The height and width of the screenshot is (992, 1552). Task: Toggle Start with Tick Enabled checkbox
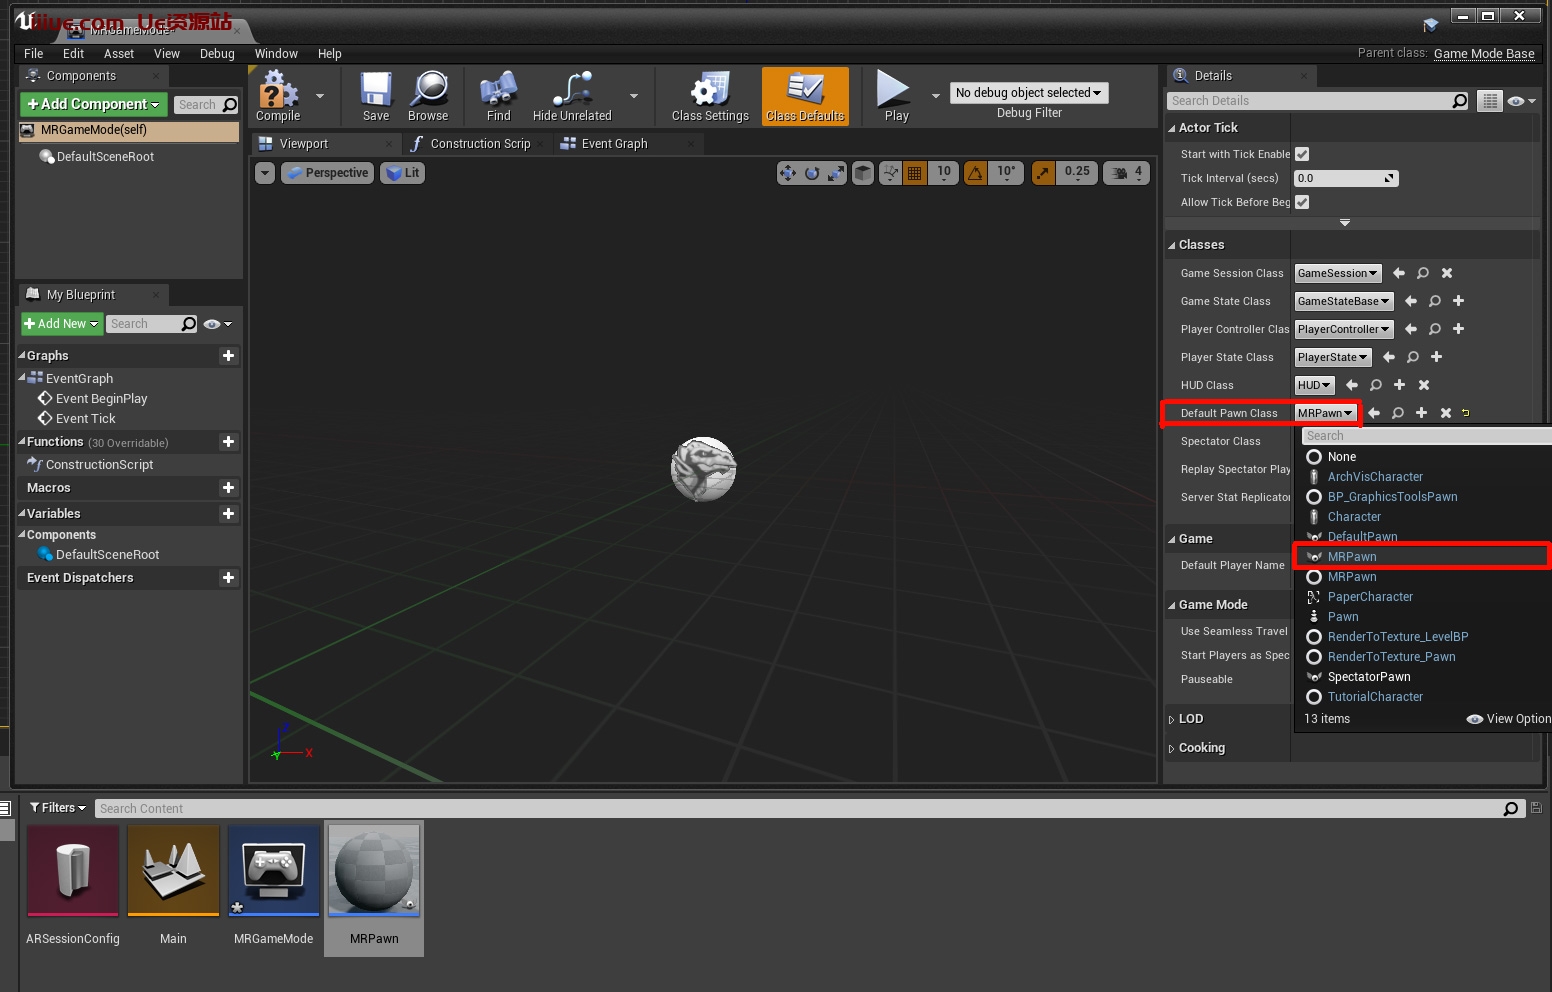click(1302, 154)
